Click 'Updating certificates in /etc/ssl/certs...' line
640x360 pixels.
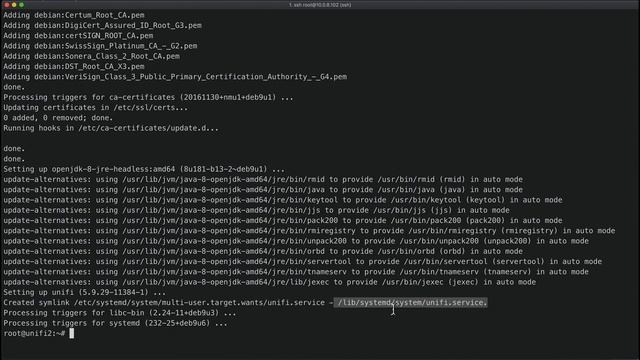click(96, 107)
